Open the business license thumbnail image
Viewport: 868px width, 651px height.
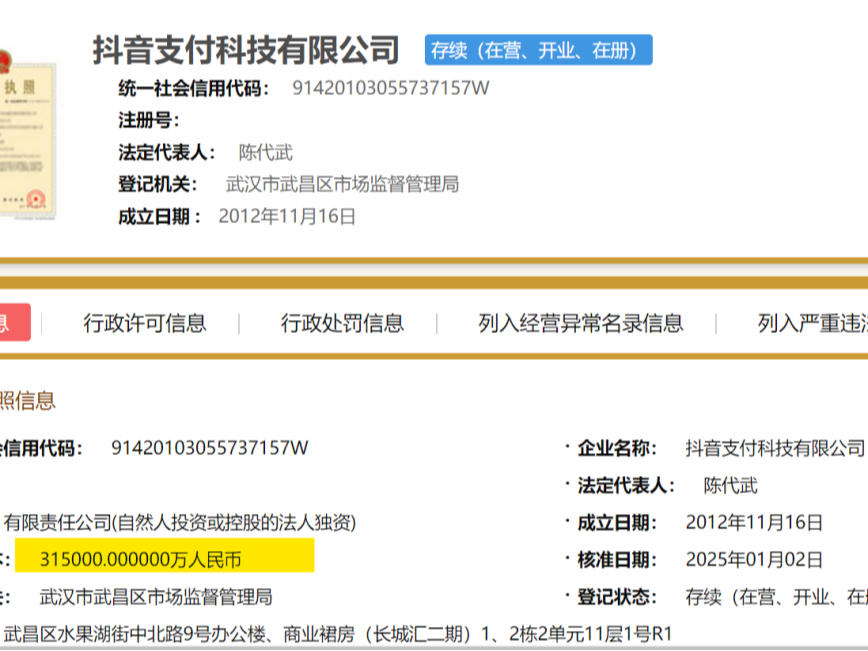click(28, 135)
